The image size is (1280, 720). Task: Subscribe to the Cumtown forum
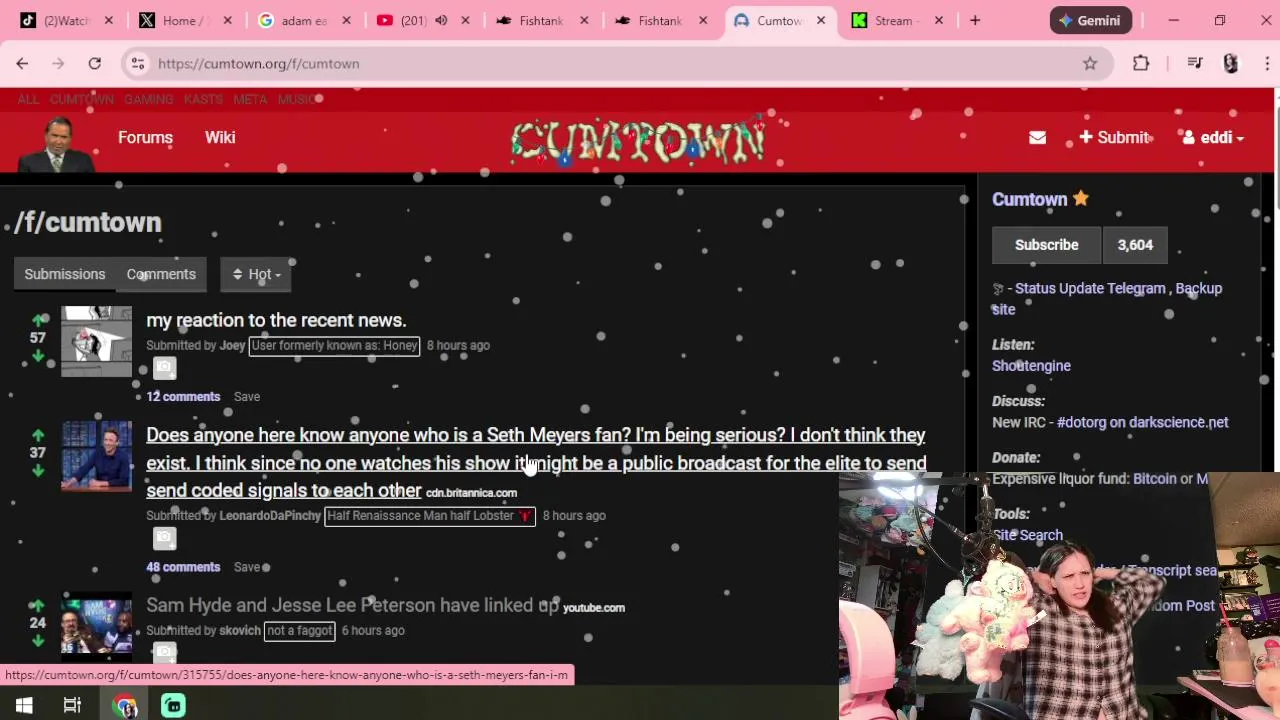click(1046, 245)
